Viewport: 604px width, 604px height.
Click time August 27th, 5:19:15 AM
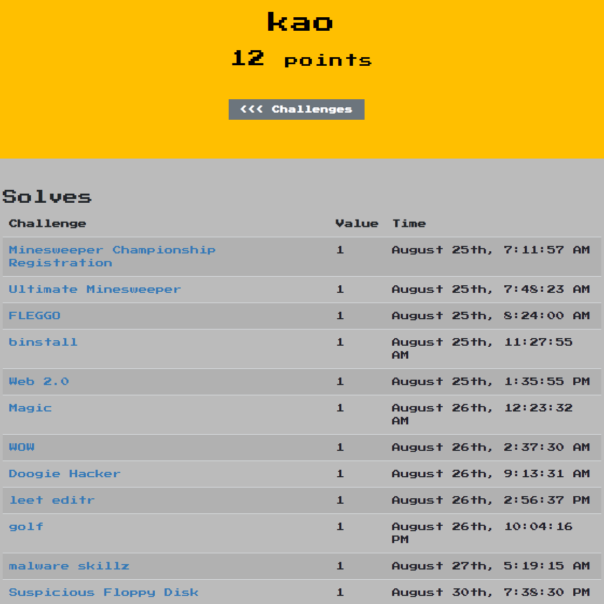491,566
